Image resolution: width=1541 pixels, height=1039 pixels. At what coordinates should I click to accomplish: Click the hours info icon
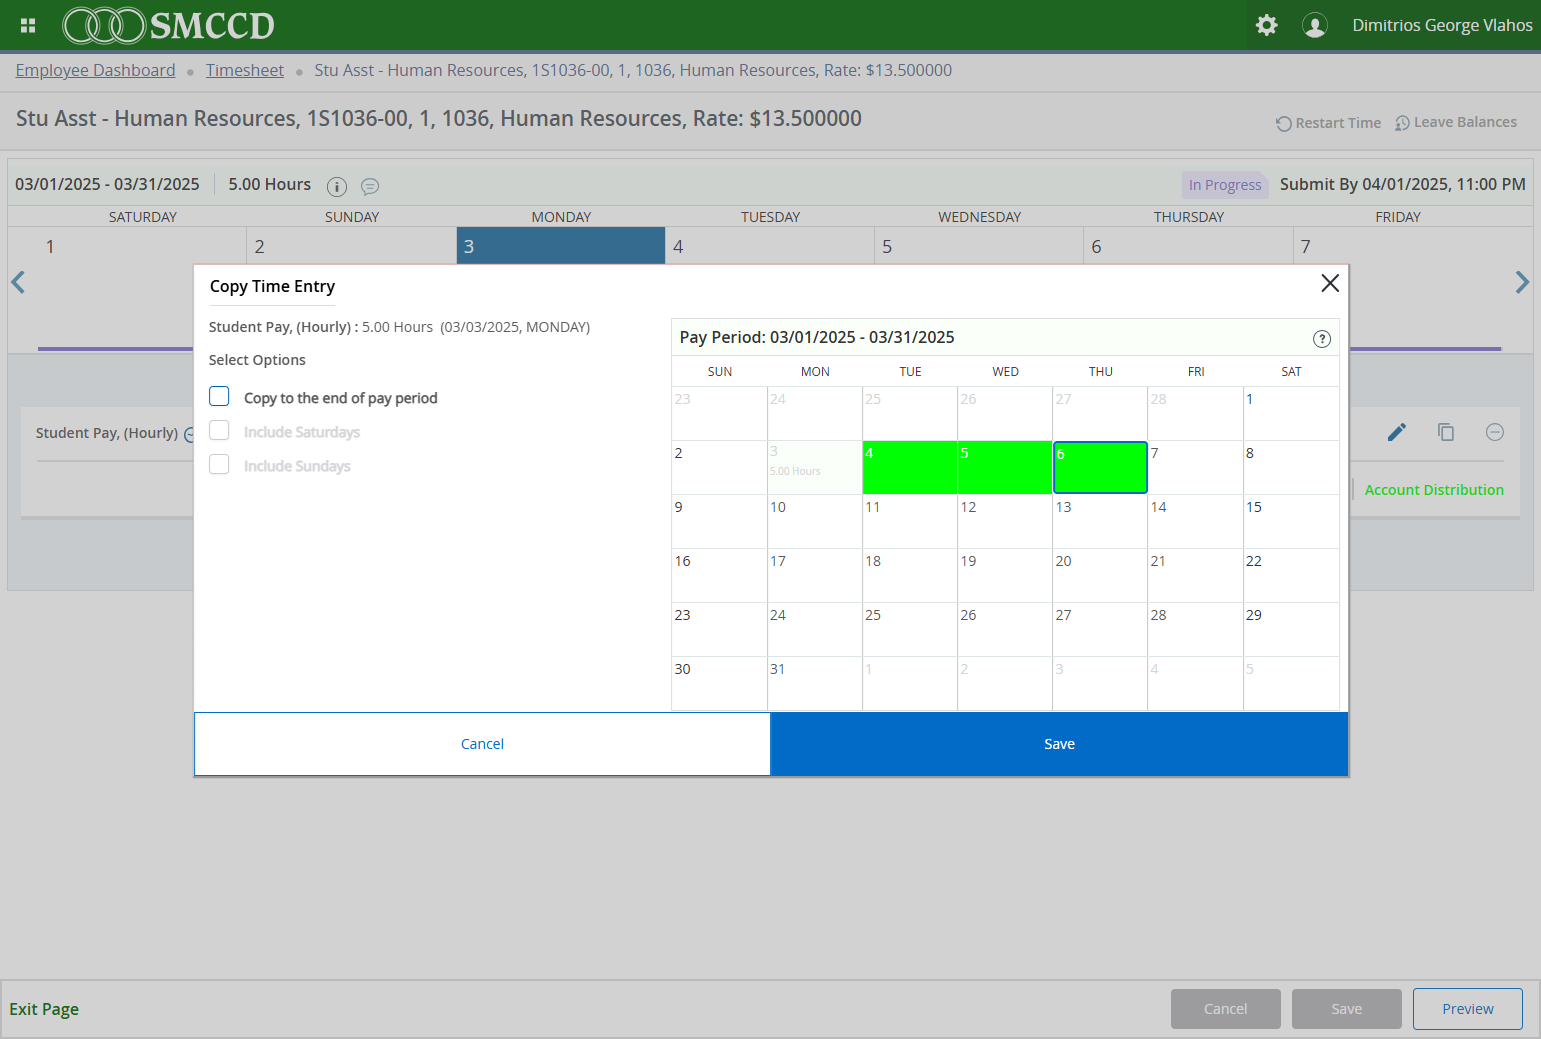click(337, 186)
